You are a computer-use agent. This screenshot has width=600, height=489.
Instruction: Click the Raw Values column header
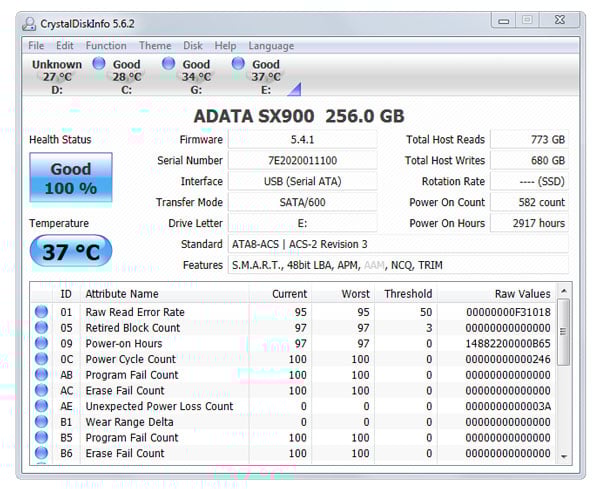(x=496, y=293)
